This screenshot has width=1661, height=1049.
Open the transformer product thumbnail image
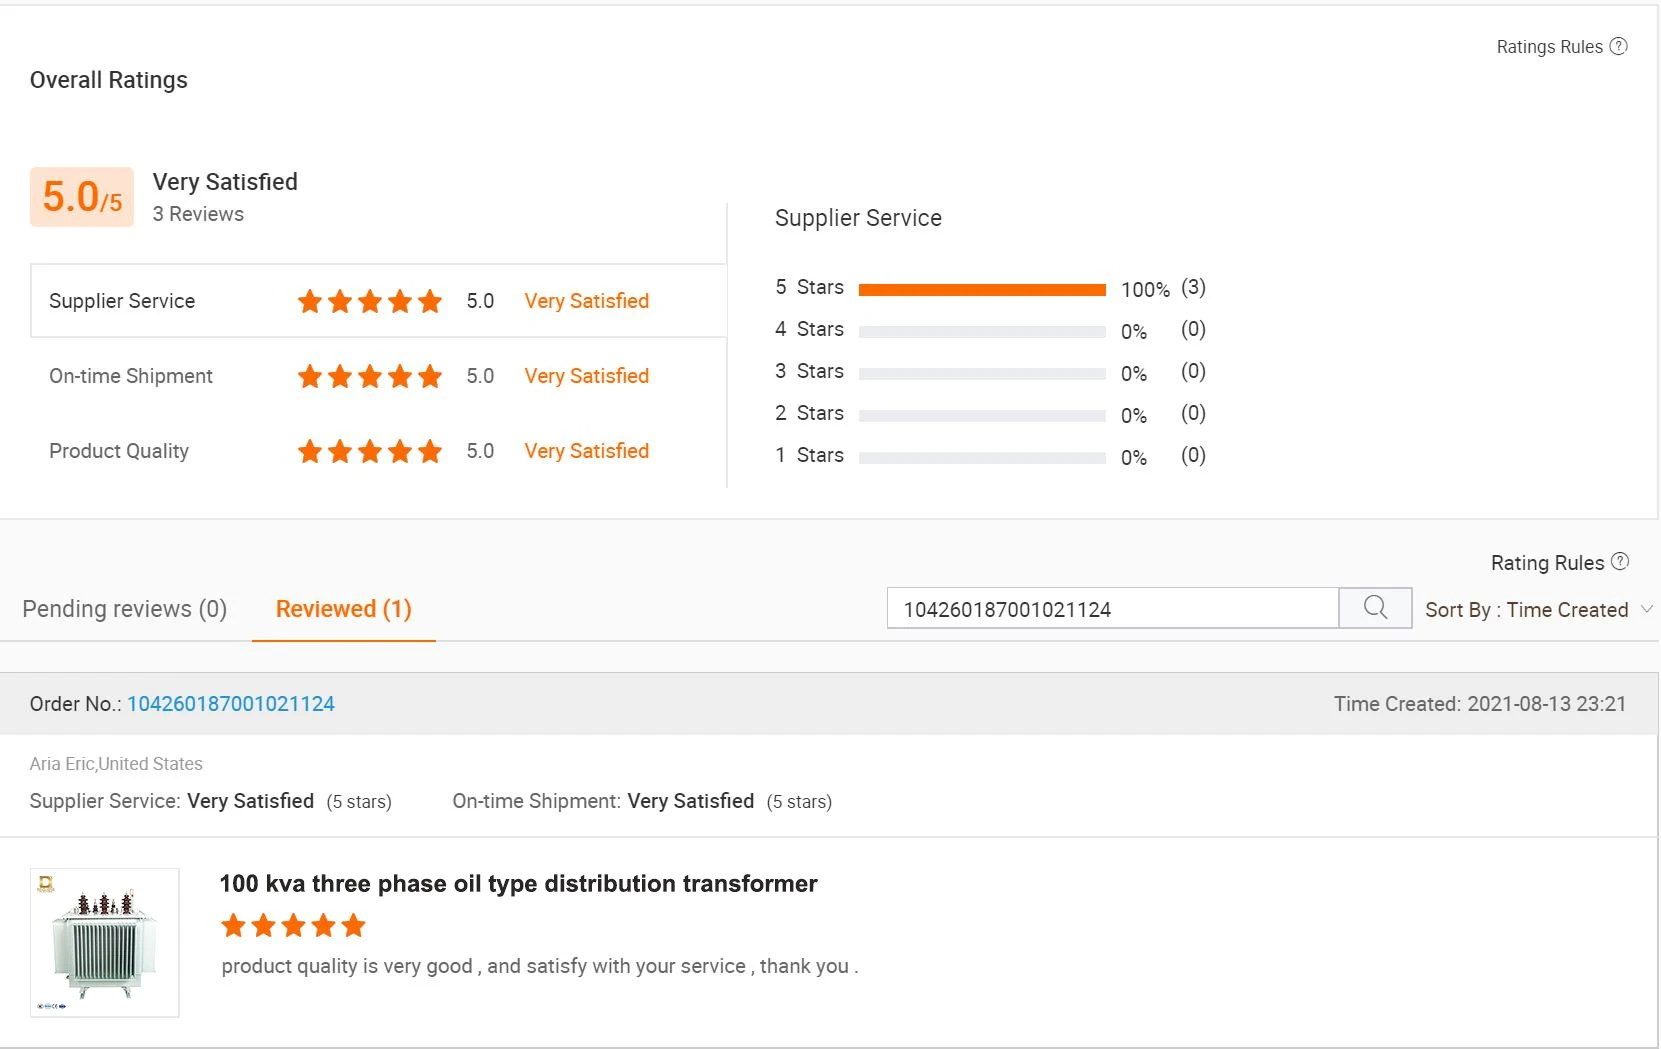pos(105,943)
